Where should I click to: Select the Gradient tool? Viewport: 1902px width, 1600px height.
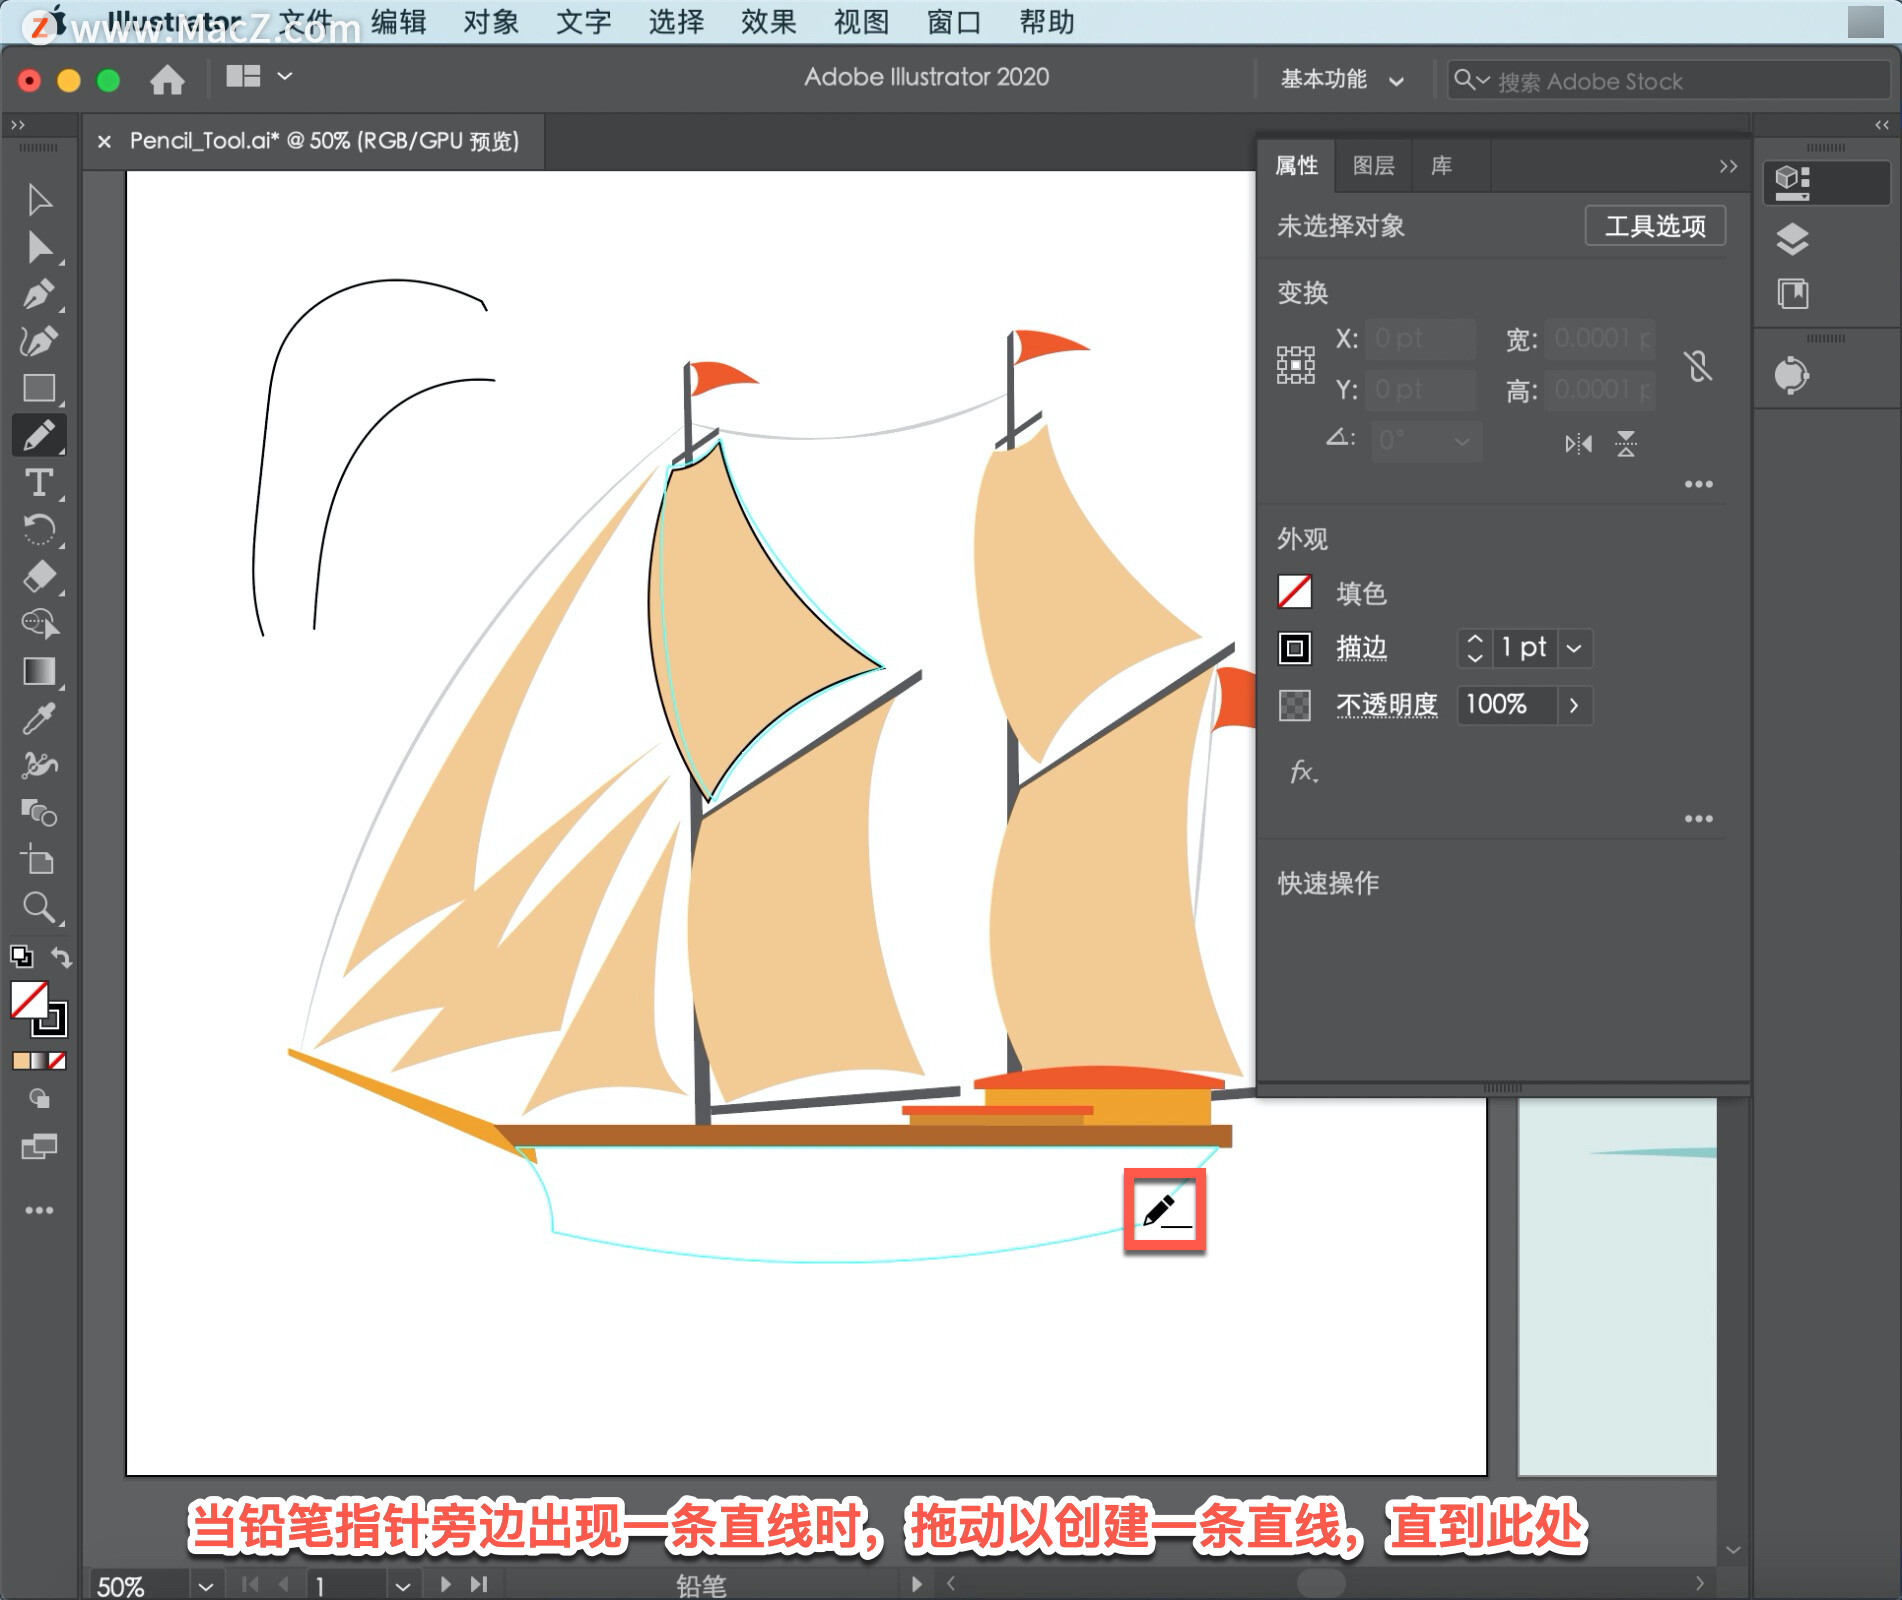coord(39,671)
